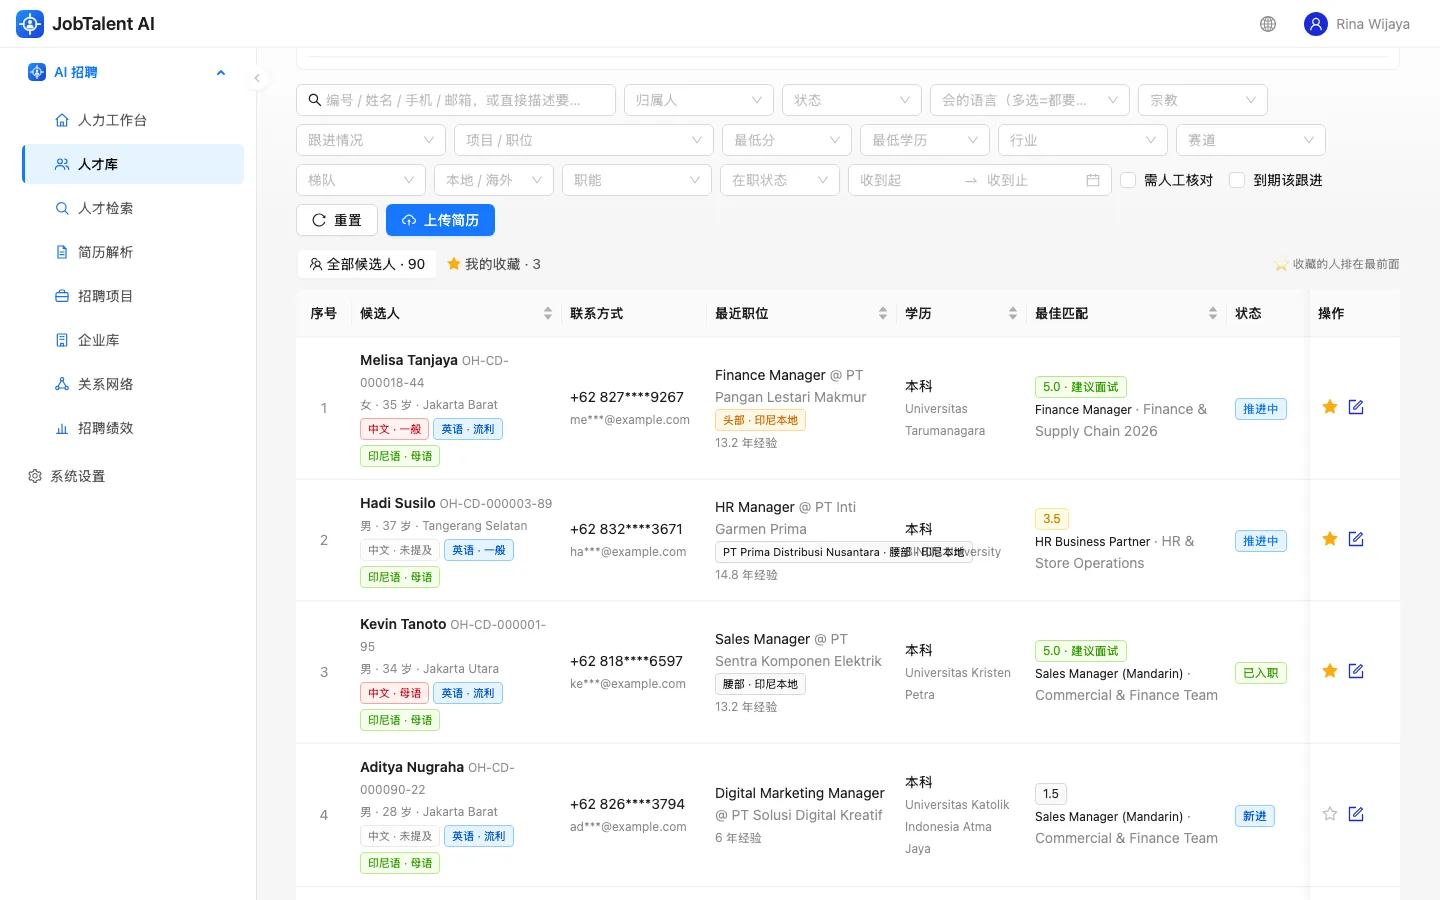Sort by 最佳匹配 column arrows

[x=1213, y=313]
